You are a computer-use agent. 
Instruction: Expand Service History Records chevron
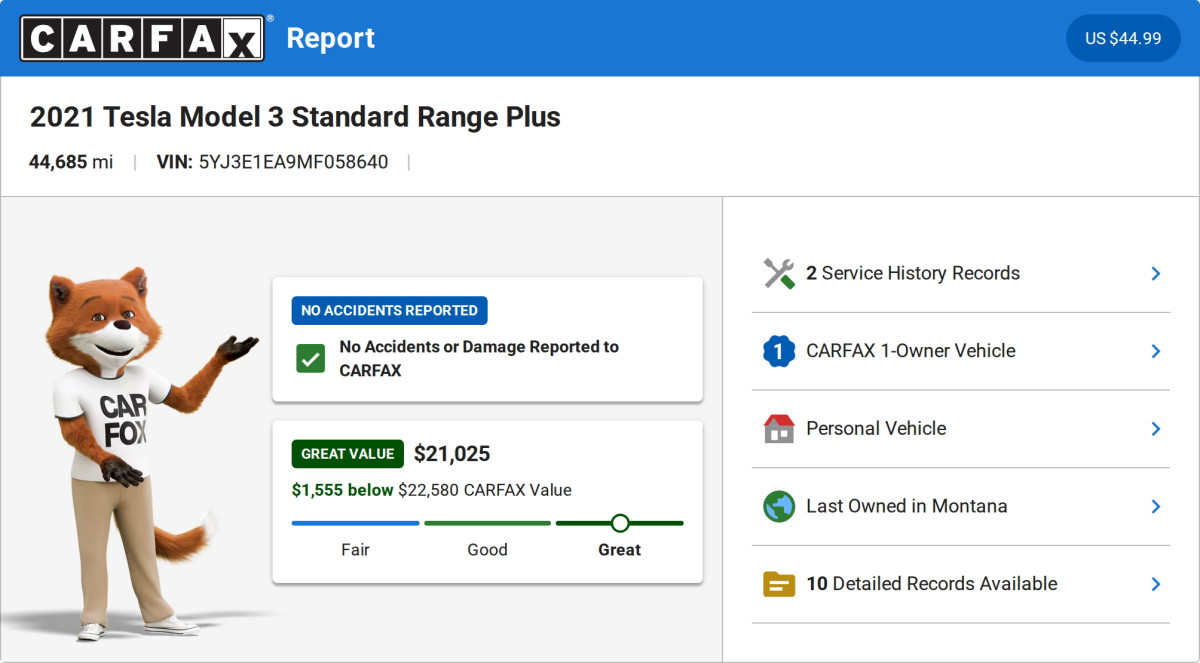[x=1155, y=273]
